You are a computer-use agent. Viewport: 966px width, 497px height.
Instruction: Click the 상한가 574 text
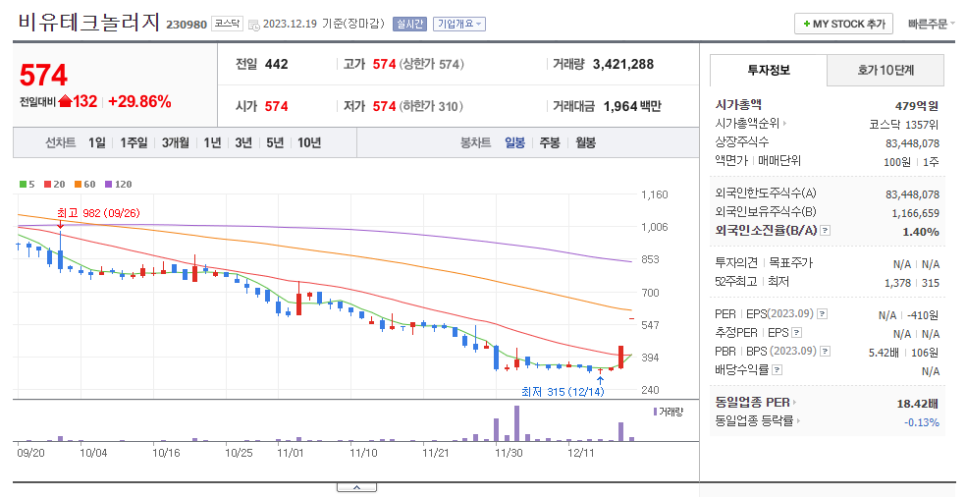tap(431, 64)
